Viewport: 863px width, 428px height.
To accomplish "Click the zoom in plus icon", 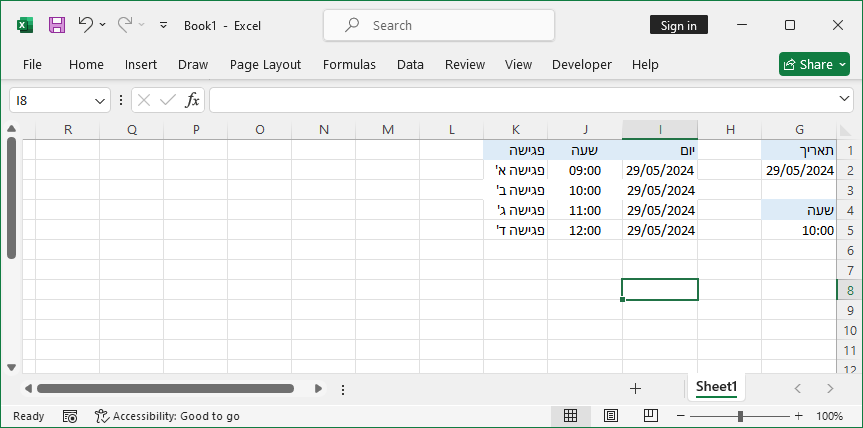I will pyautogui.click(x=798, y=416).
